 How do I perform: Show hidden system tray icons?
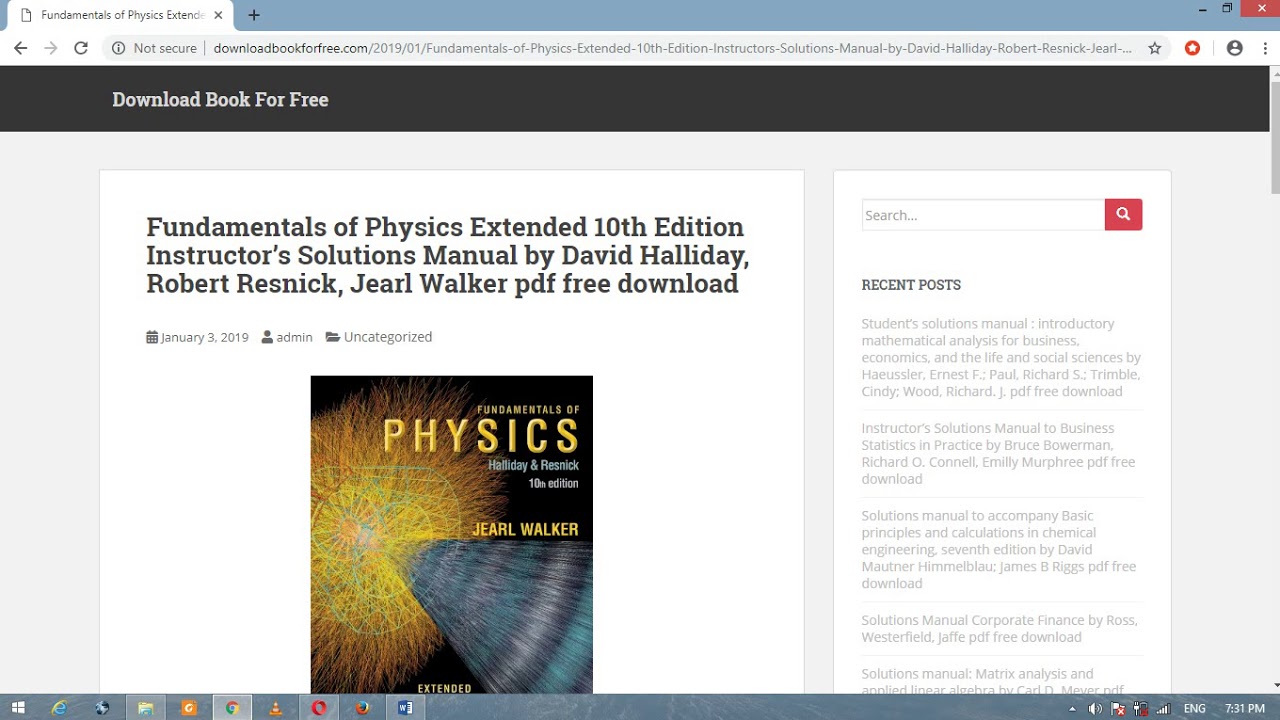click(x=1073, y=708)
